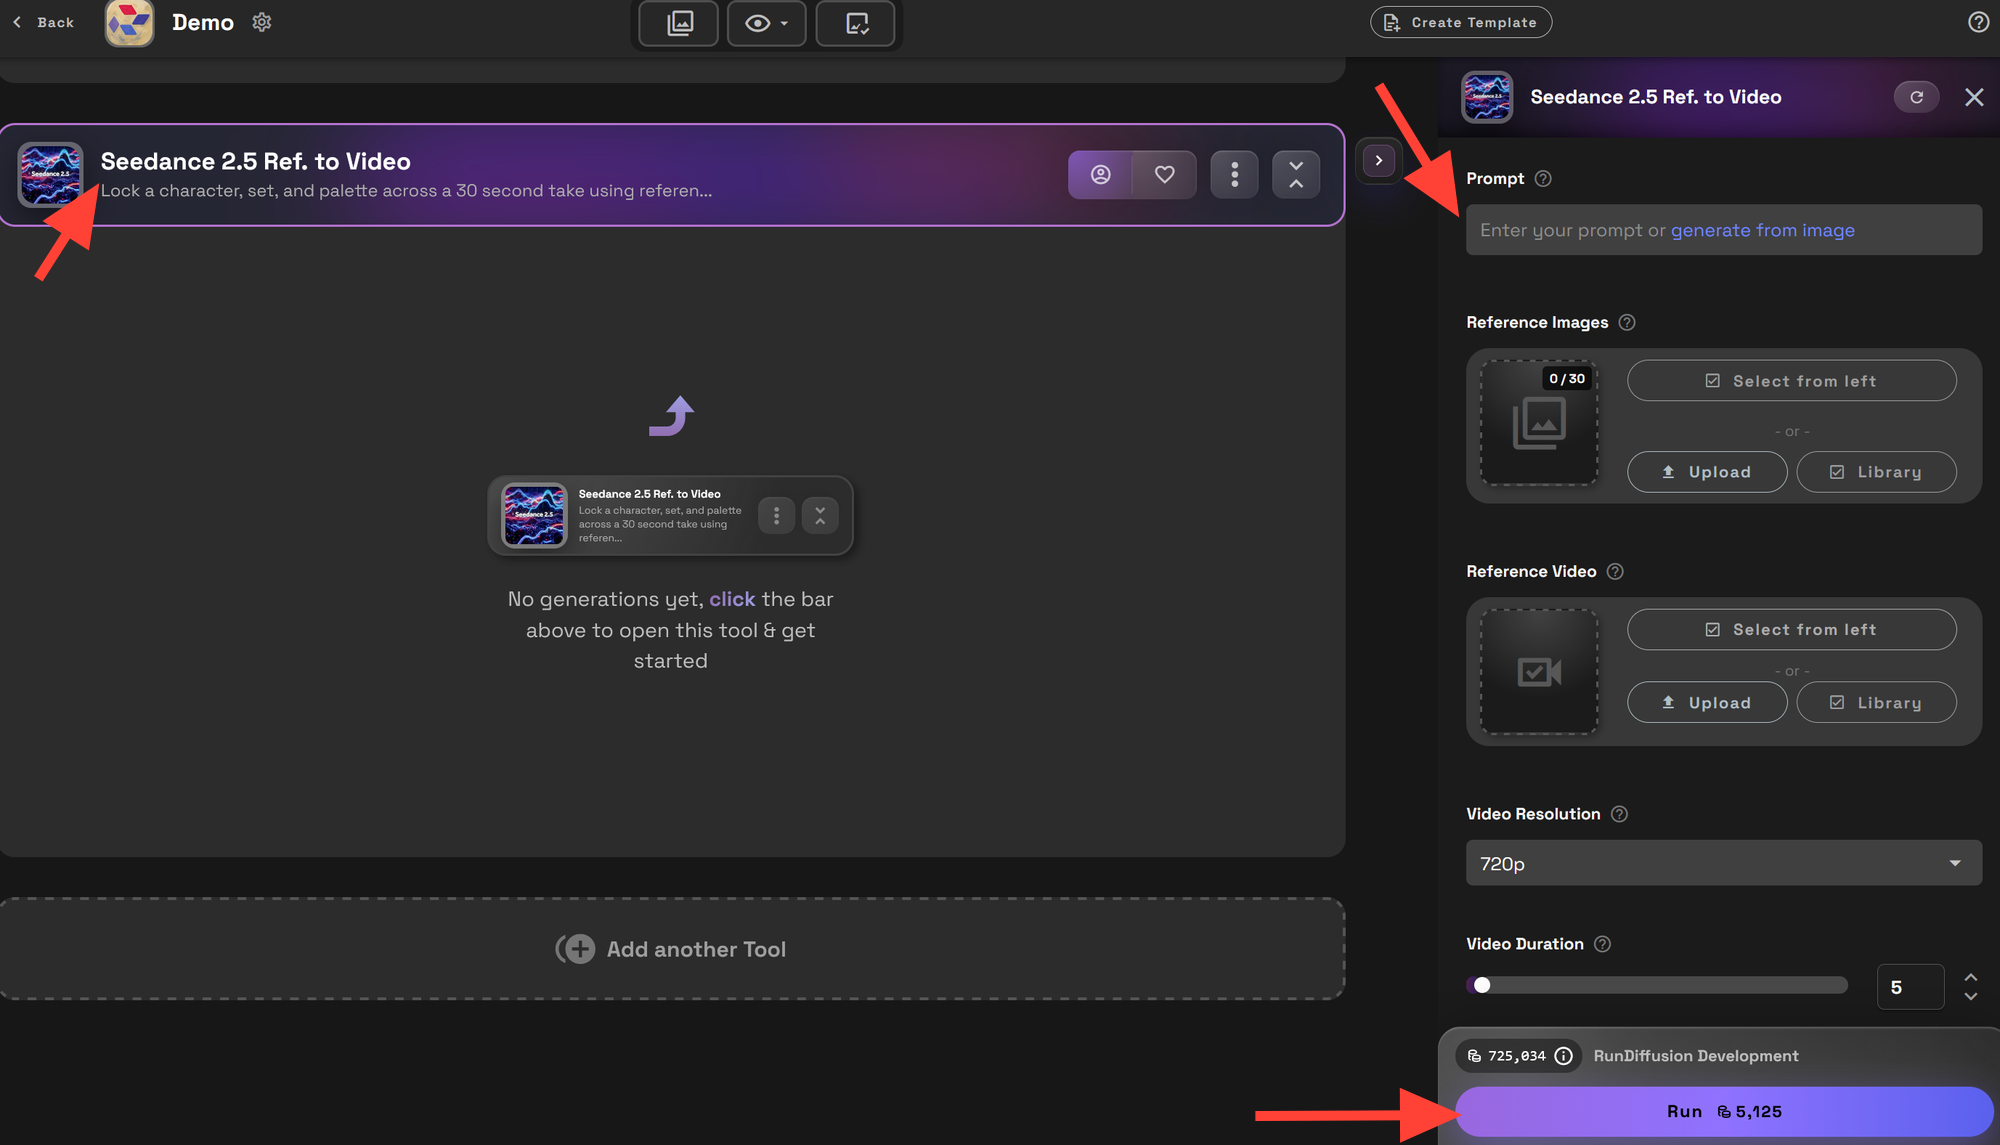The width and height of the screenshot is (2000, 1145).
Task: Click the 'RunDiffusion Development' label
Action: point(1696,1056)
